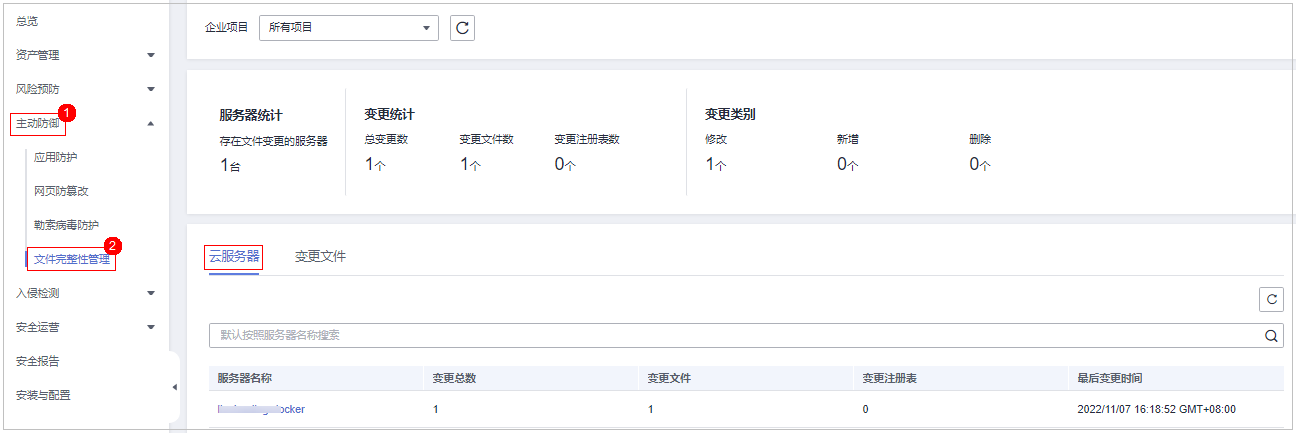This screenshot has height=433, width=1296.
Task: Go to 网页防篡改 page
Action: [61, 191]
